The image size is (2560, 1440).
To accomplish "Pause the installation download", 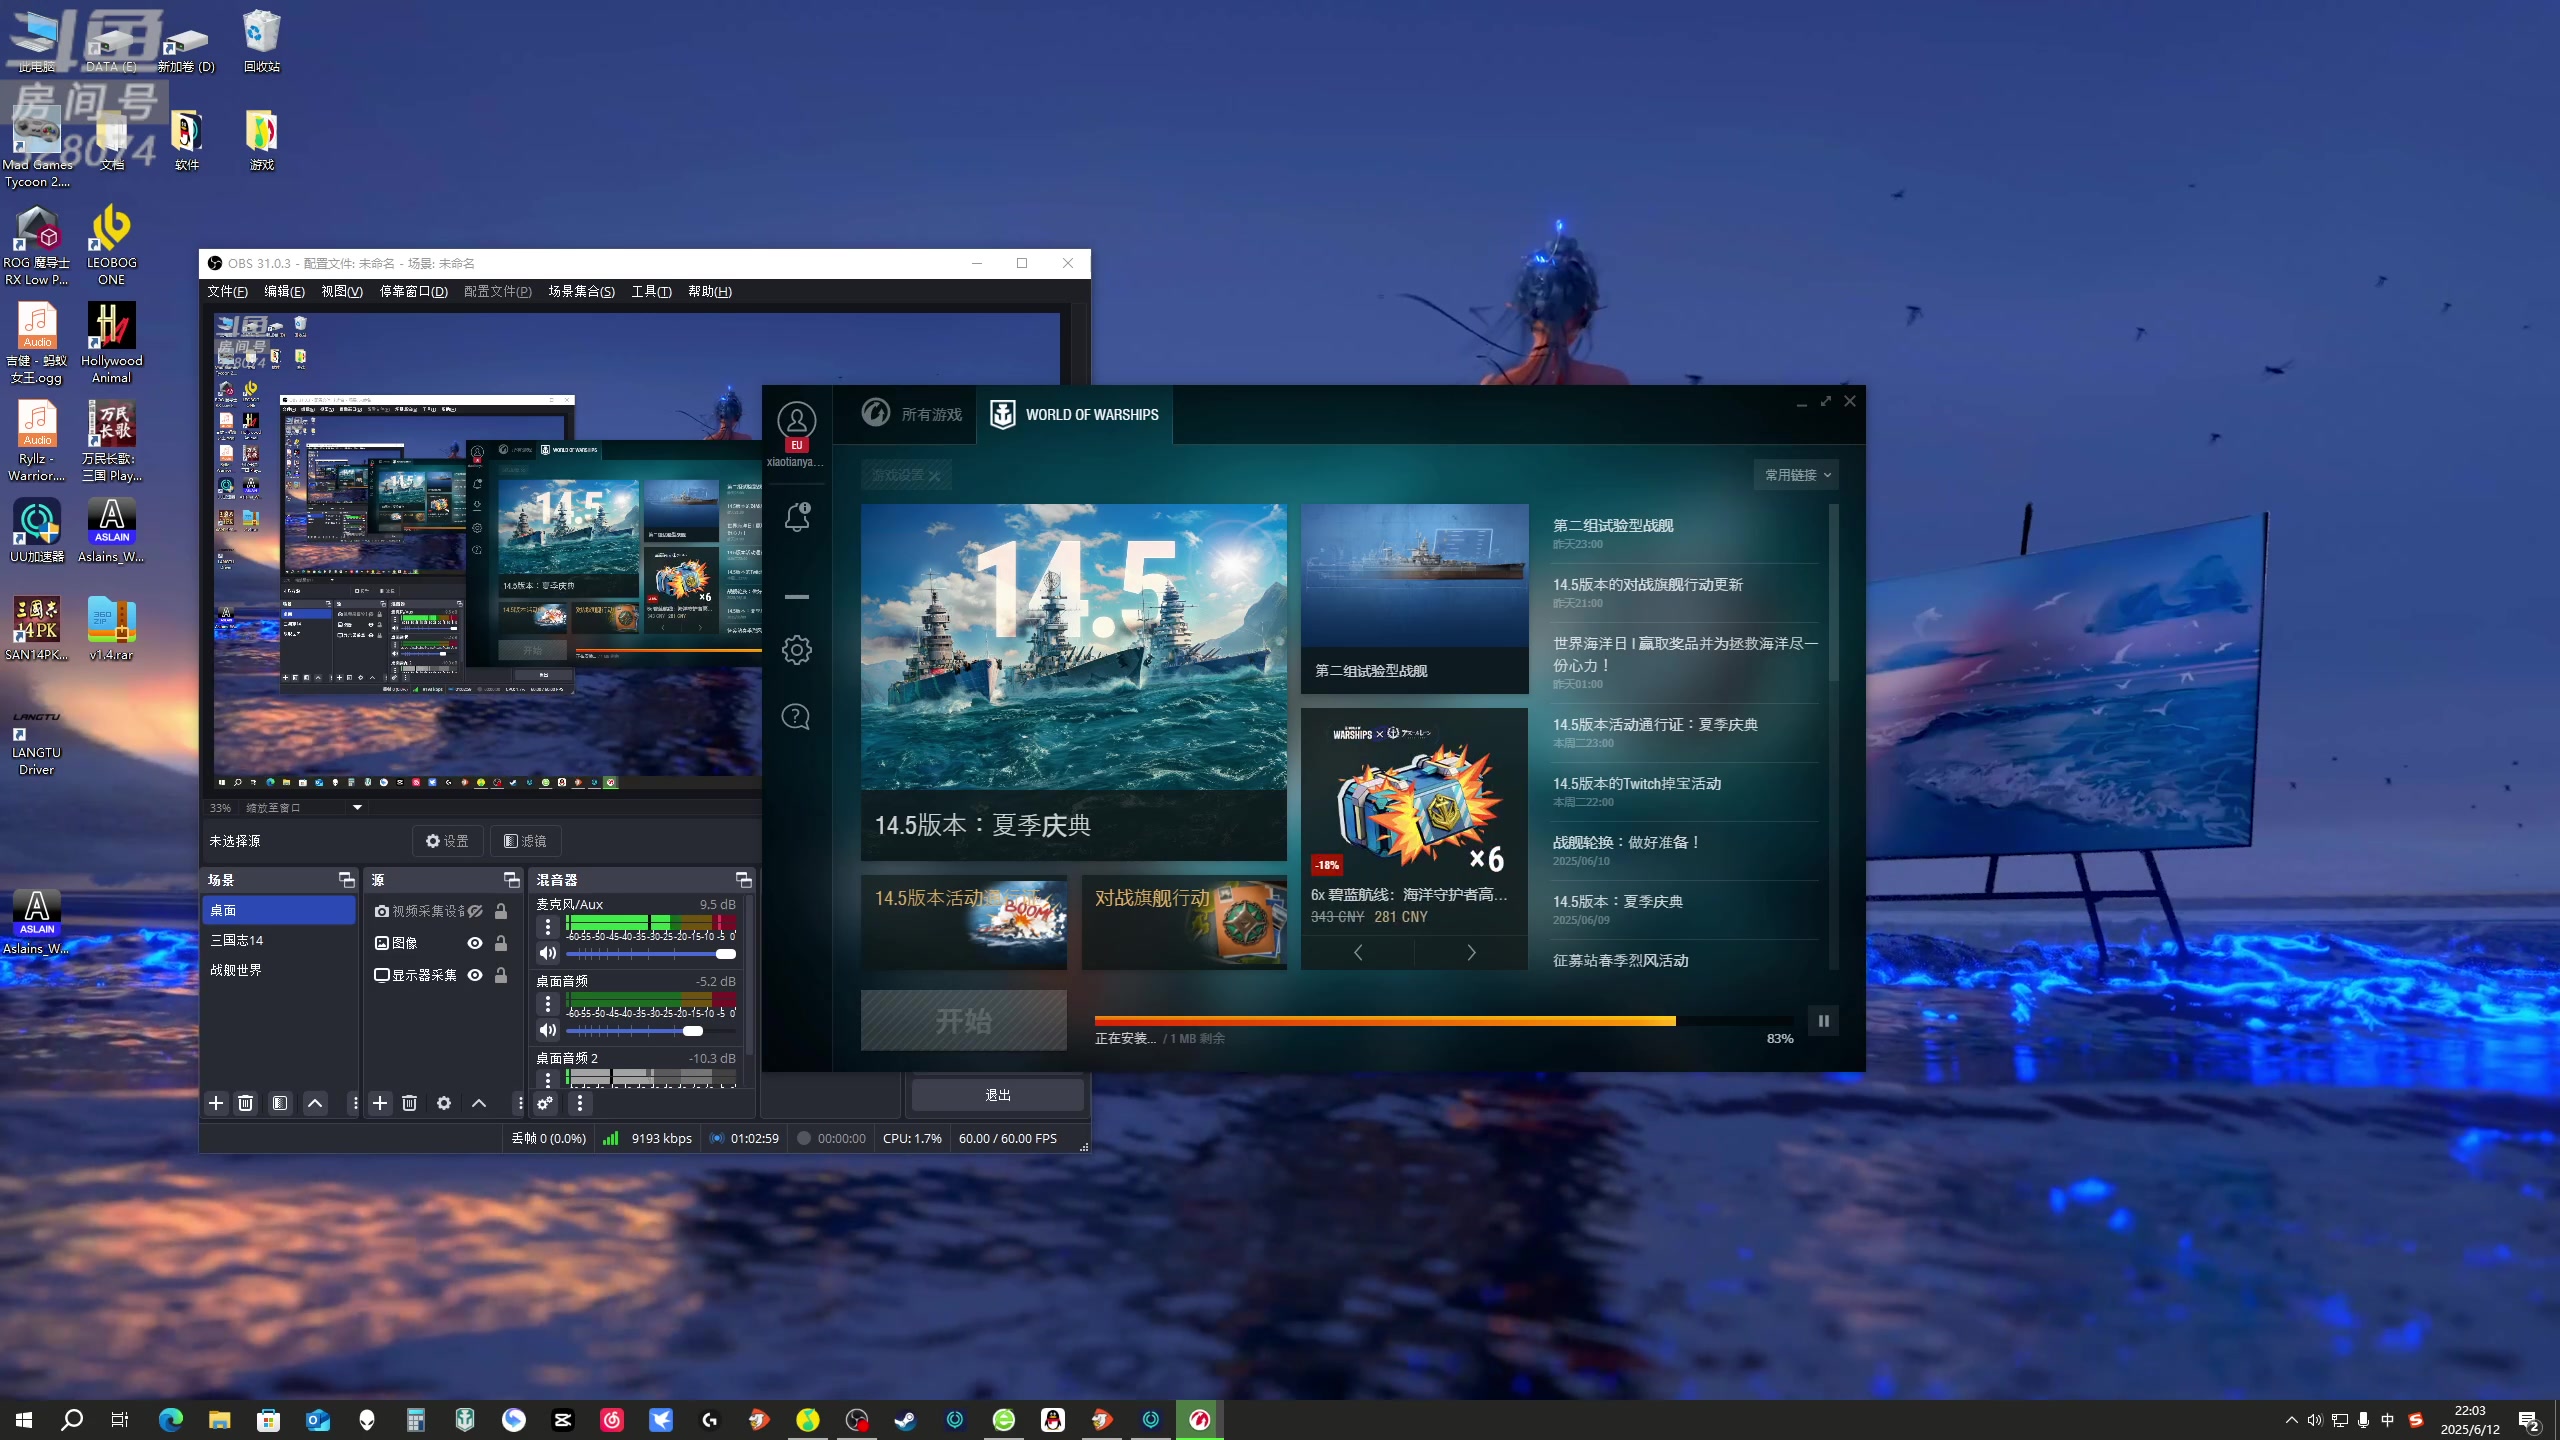I will (x=1823, y=1021).
